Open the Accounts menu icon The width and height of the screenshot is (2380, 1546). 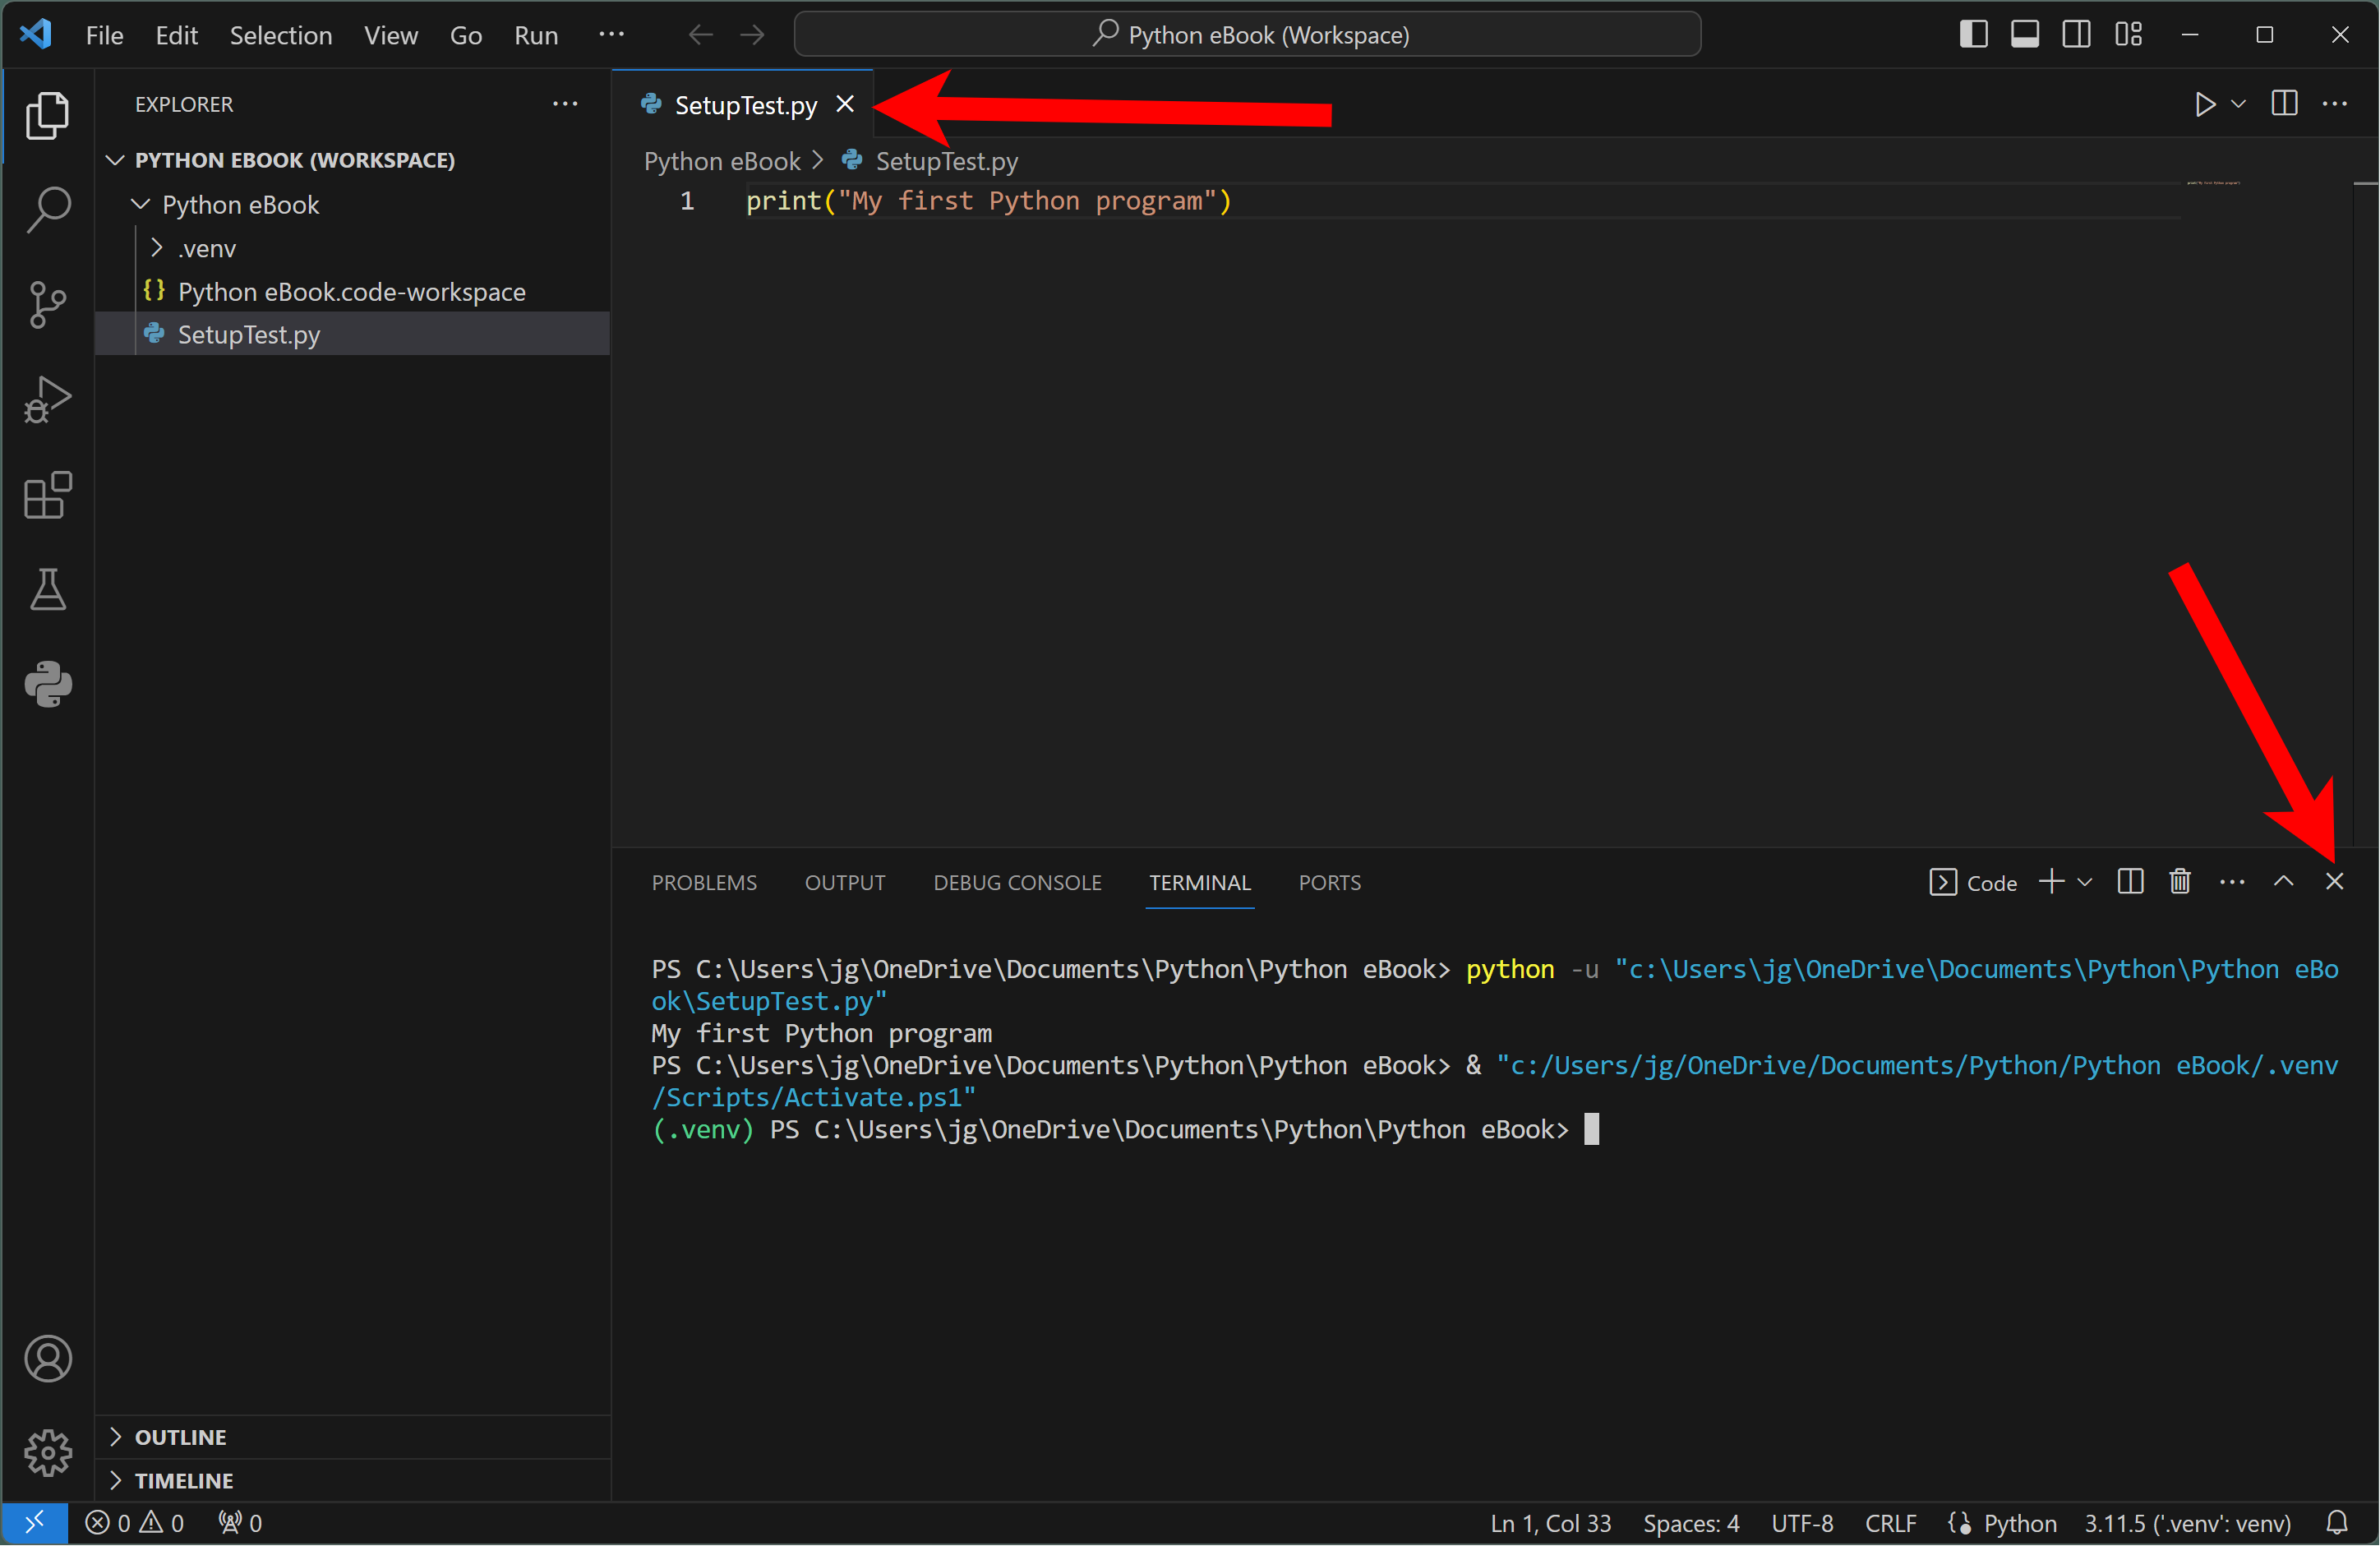(x=47, y=1359)
